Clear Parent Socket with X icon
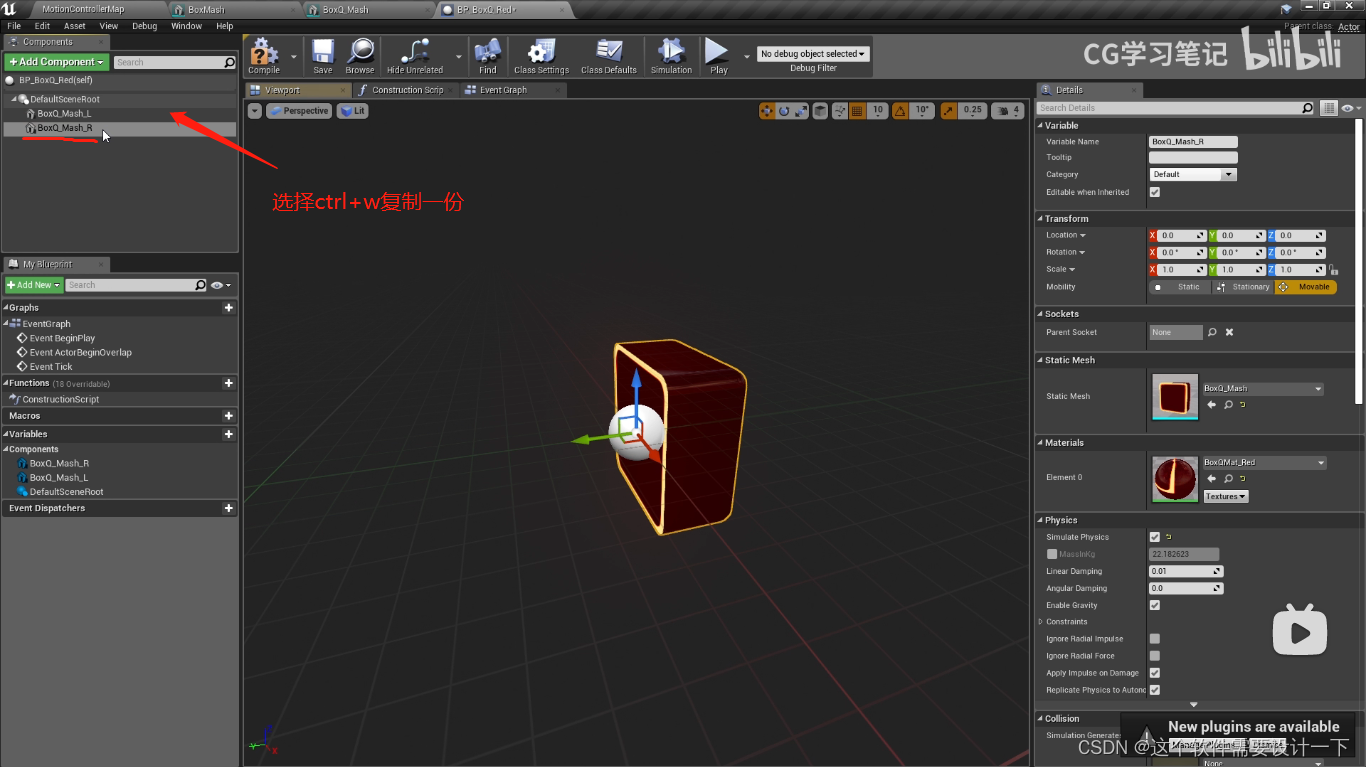This screenshot has height=767, width=1366. pyautogui.click(x=1230, y=332)
